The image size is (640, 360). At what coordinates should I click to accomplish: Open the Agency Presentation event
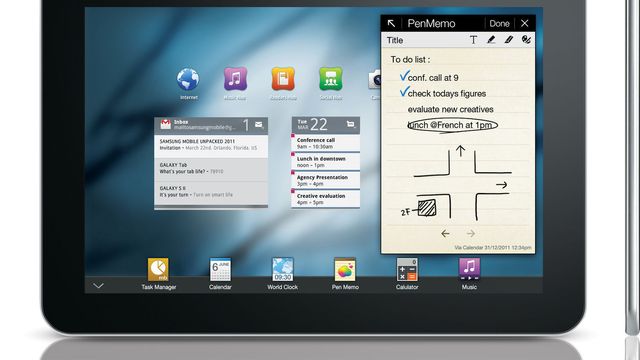pyautogui.click(x=326, y=180)
